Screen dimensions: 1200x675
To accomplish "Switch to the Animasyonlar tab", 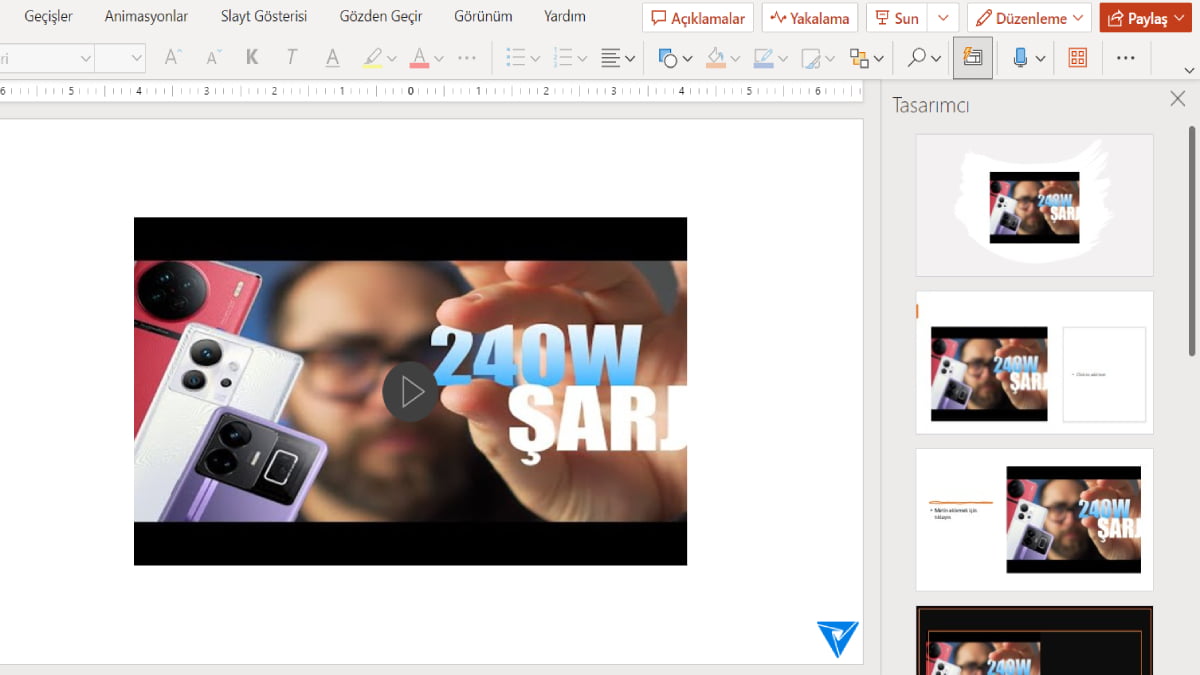I will [145, 16].
